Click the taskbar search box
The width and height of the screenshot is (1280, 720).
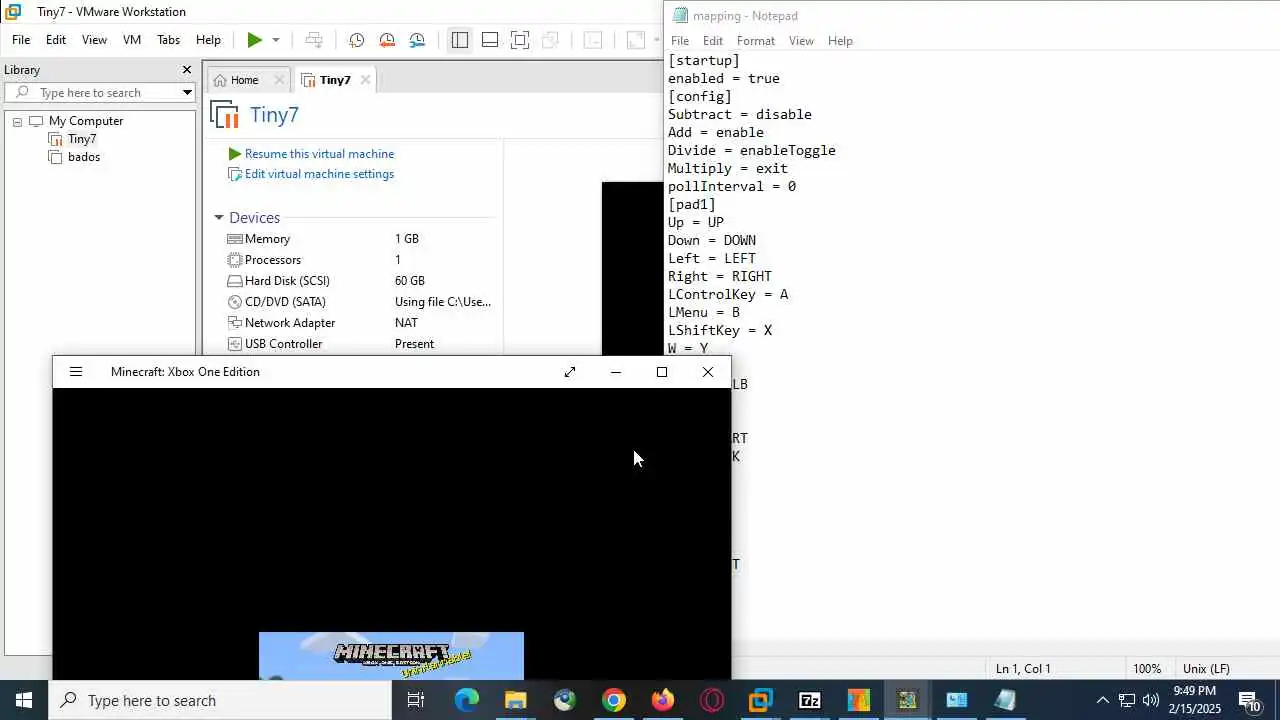pyautogui.click(x=220, y=700)
